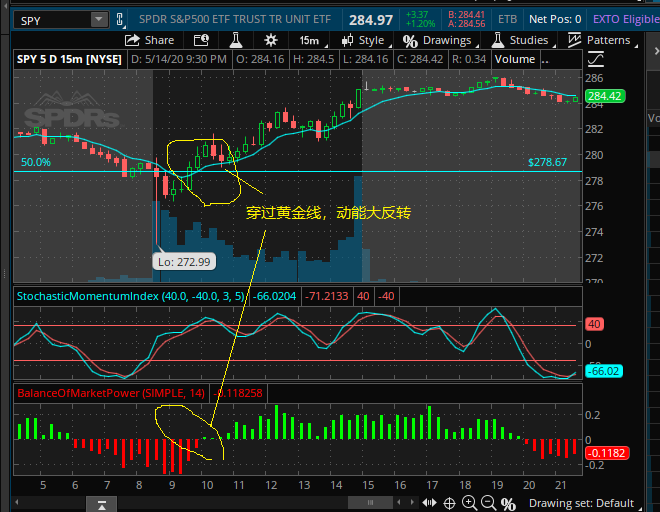Activate the pan arrows tool at the bottom
Image resolution: width=660 pixels, height=512 pixels.
coord(429,503)
